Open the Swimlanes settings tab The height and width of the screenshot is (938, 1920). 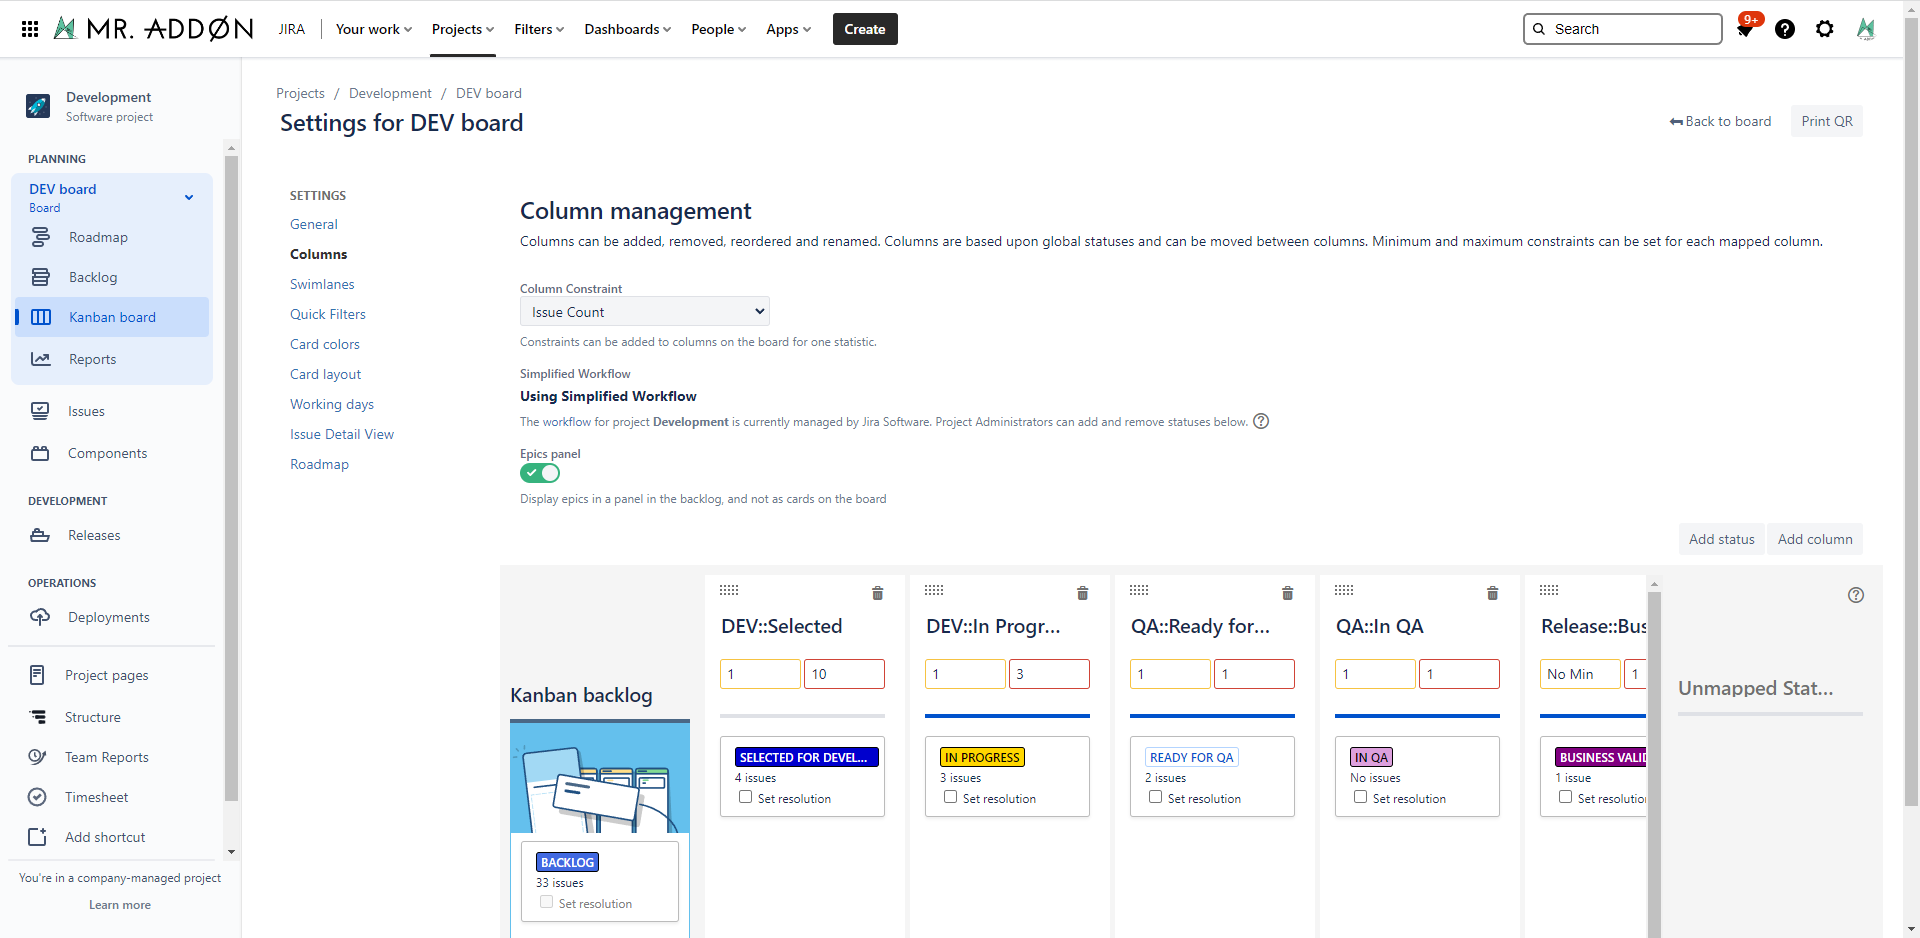click(x=322, y=284)
